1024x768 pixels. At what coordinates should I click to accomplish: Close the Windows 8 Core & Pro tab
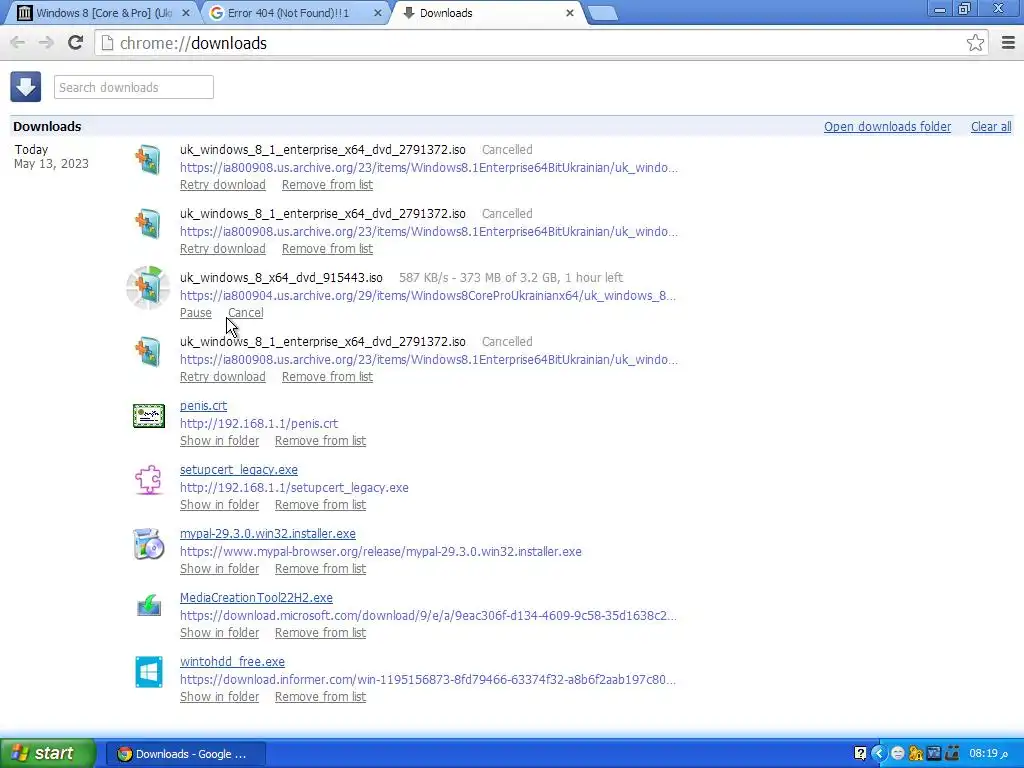click(x=185, y=13)
